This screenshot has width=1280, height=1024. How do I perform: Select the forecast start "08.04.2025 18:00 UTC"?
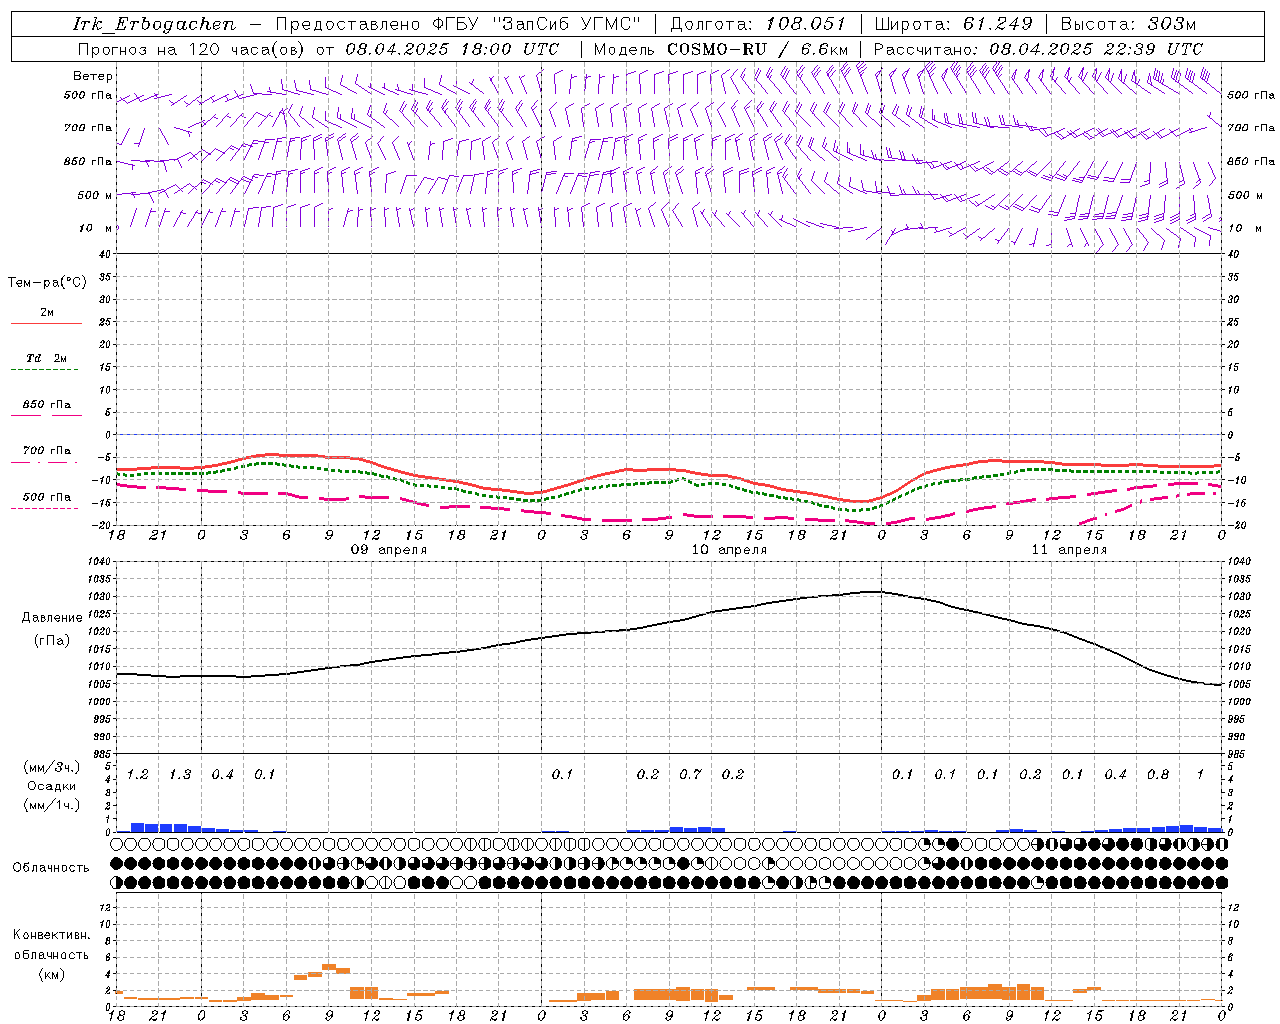(452, 49)
